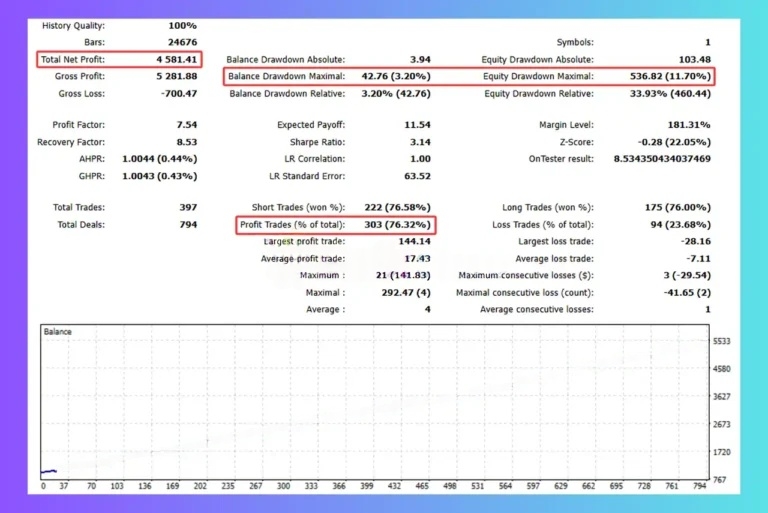The height and width of the screenshot is (513, 768).
Task: Click the Balance label in the chart
Action: click(58, 331)
